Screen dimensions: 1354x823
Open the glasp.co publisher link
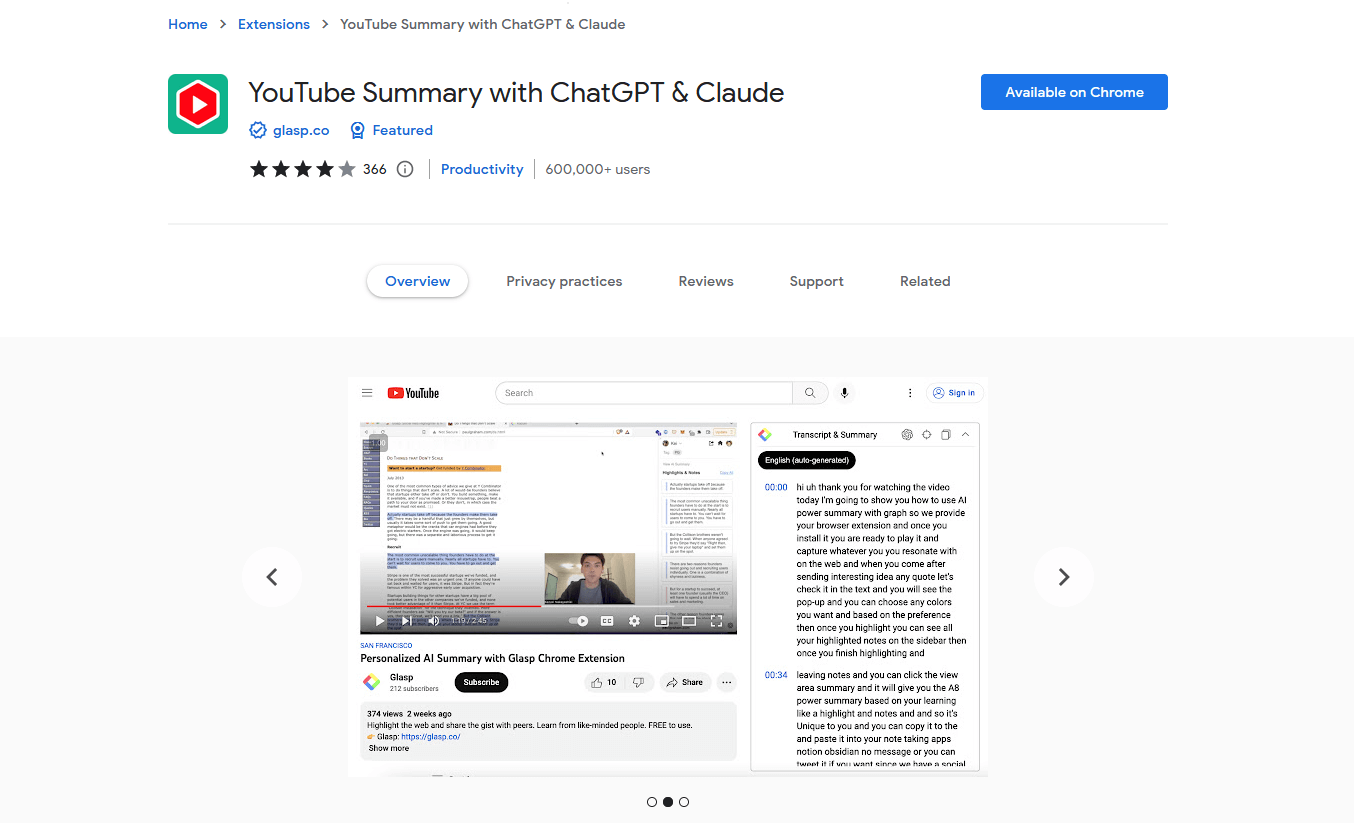pos(301,130)
